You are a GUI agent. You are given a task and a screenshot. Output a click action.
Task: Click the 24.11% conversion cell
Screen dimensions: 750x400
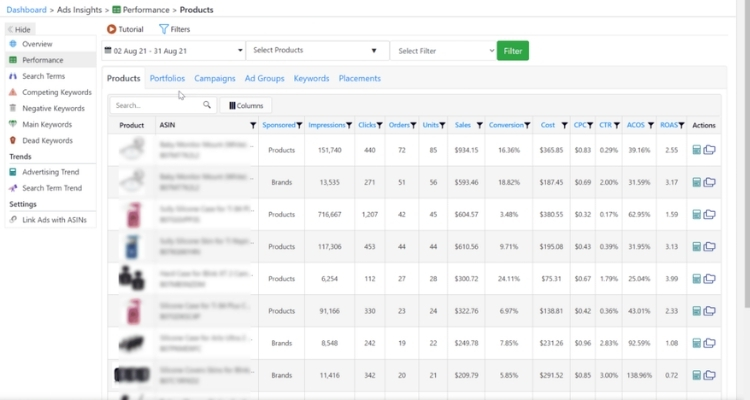(x=508, y=278)
